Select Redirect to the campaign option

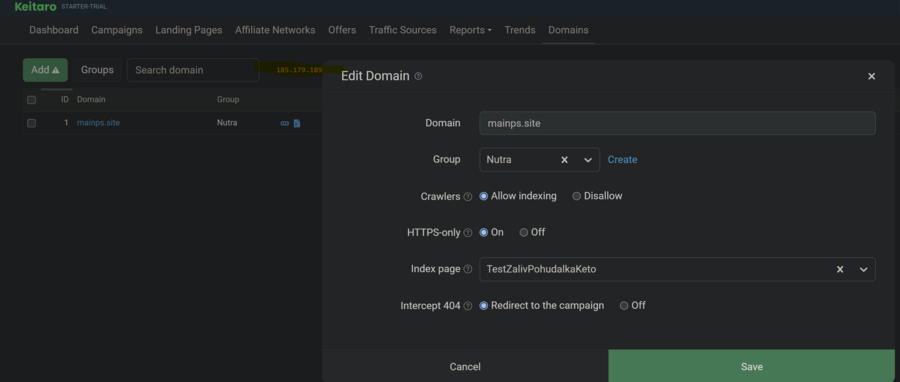tap(483, 306)
